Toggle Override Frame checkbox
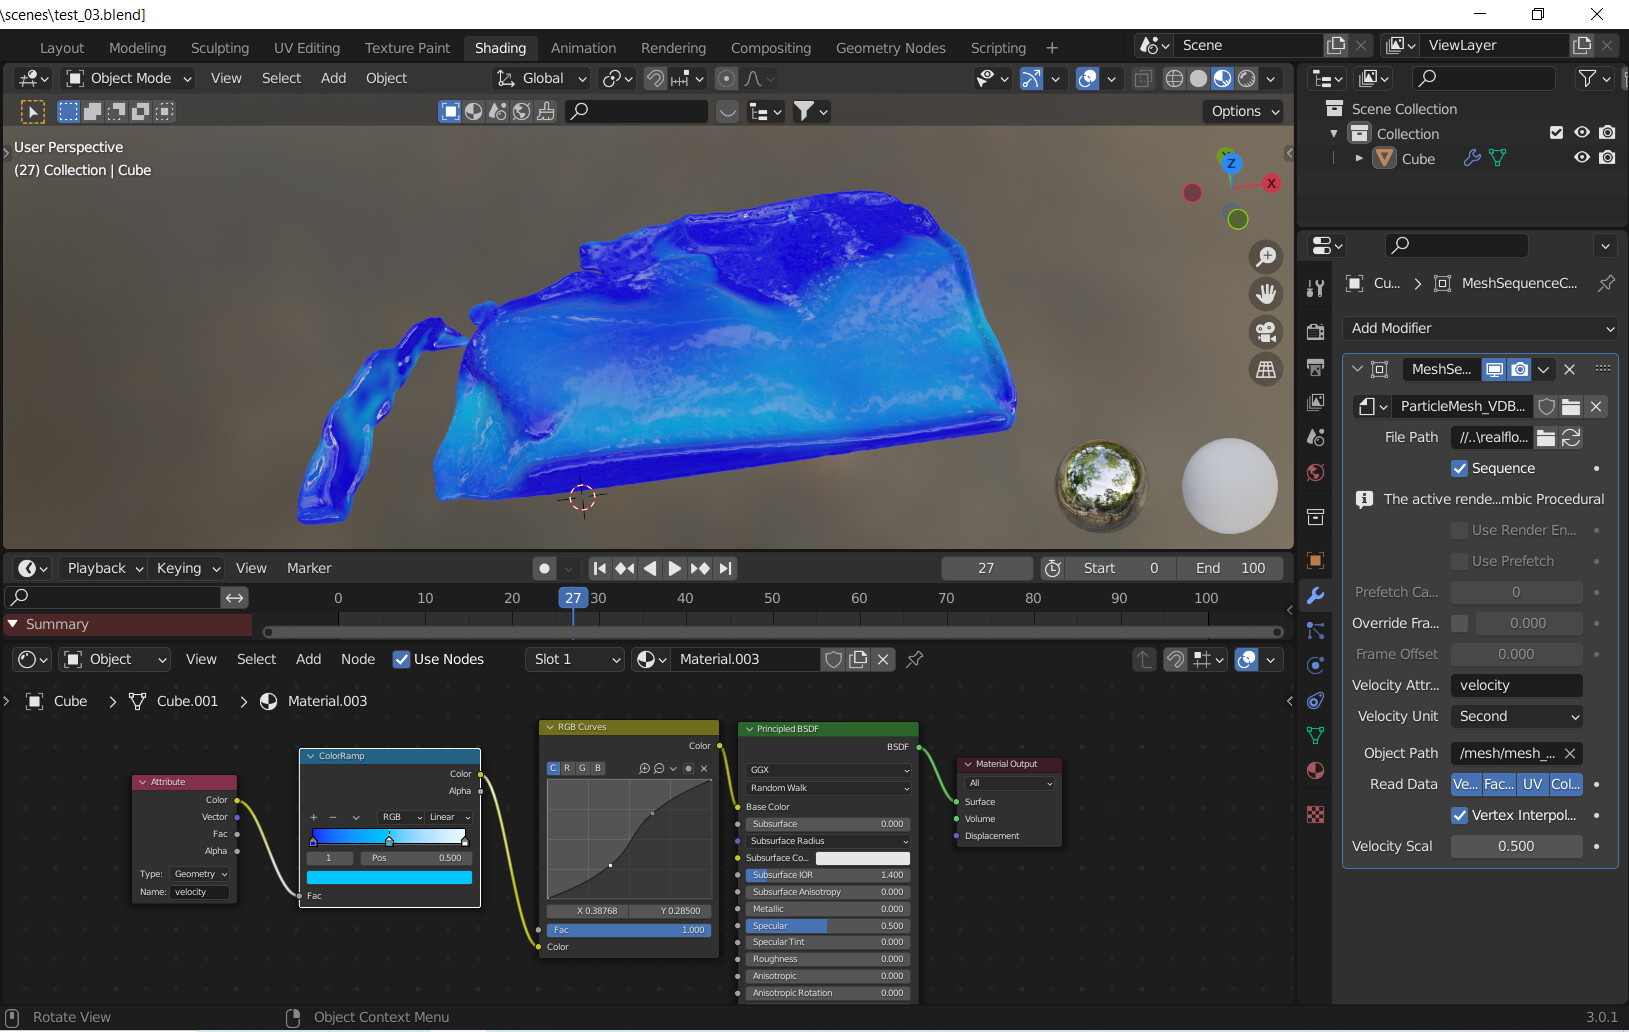Image resolution: width=1629 pixels, height=1032 pixels. click(x=1459, y=623)
